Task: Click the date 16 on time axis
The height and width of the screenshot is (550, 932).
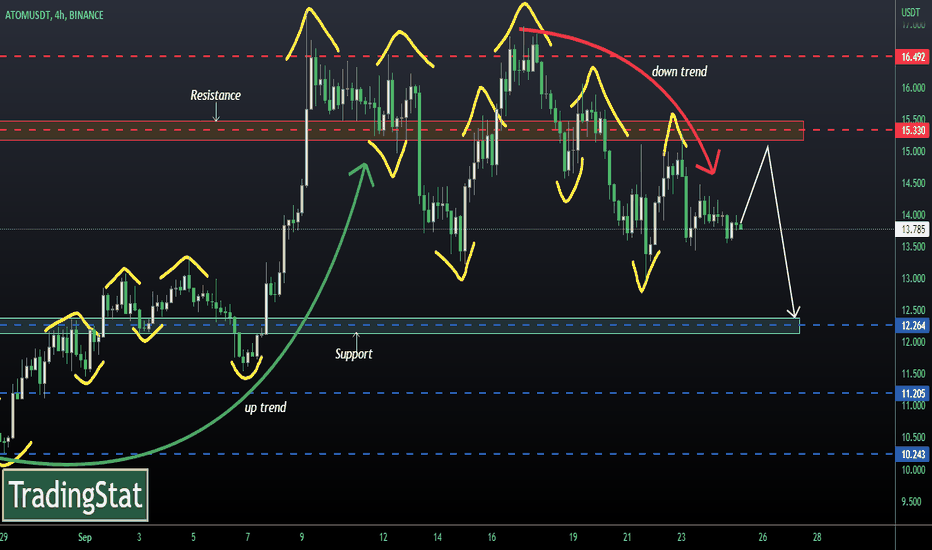Action: point(492,538)
